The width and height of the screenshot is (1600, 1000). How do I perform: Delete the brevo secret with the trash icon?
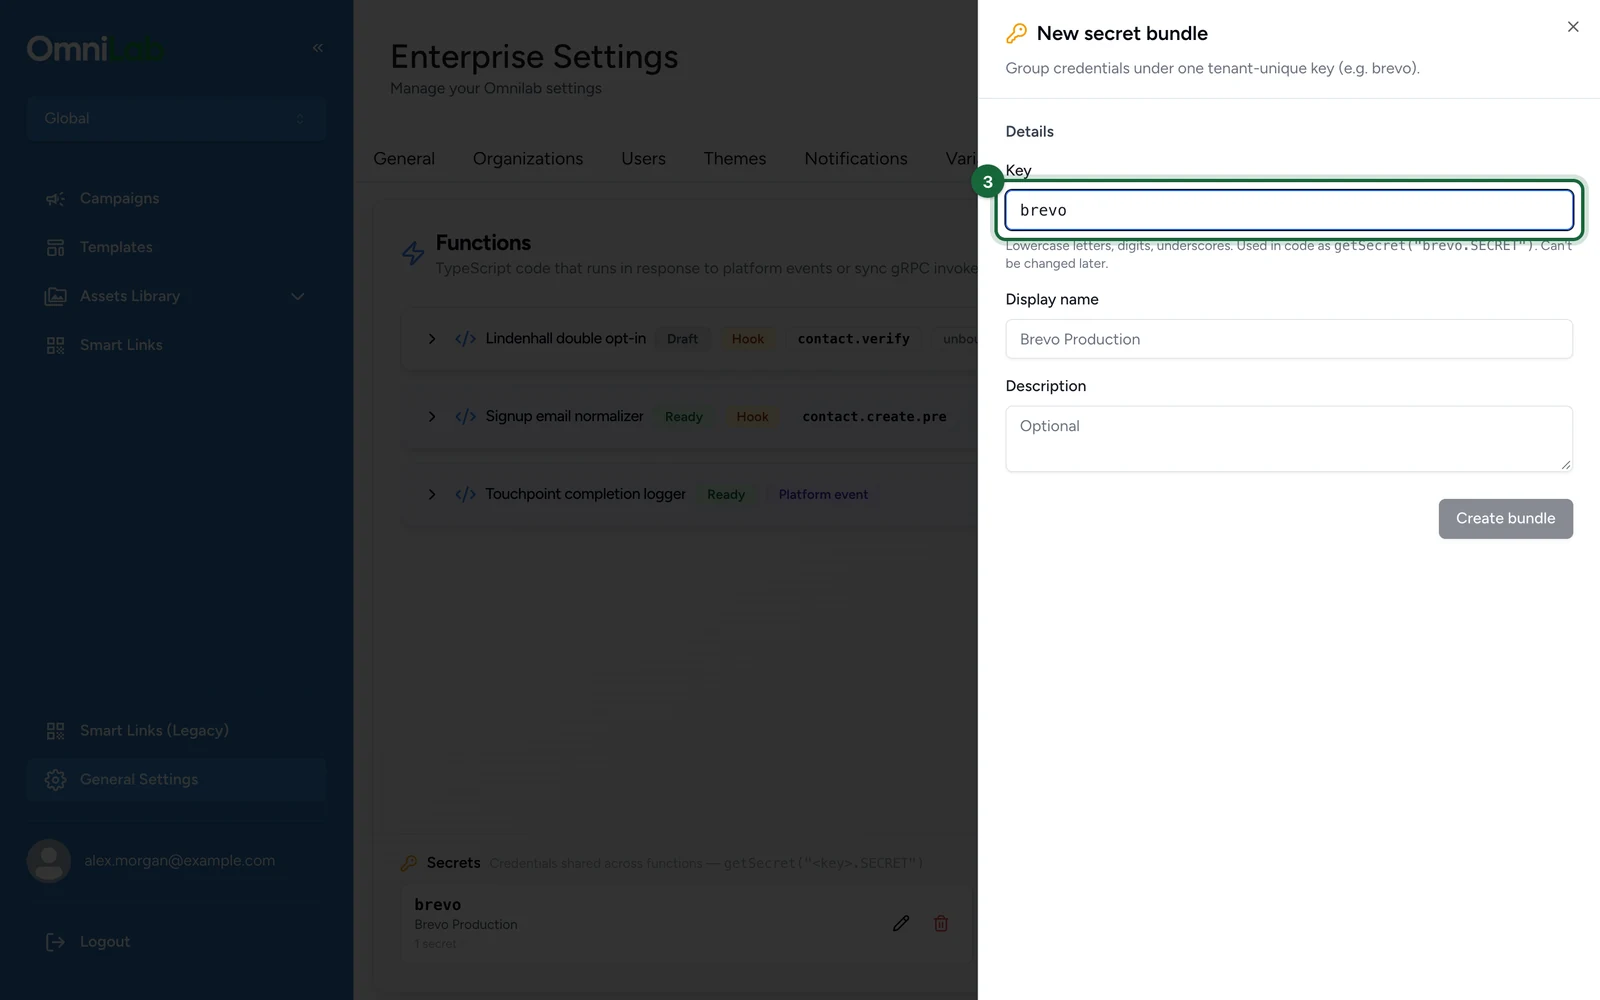click(x=941, y=923)
